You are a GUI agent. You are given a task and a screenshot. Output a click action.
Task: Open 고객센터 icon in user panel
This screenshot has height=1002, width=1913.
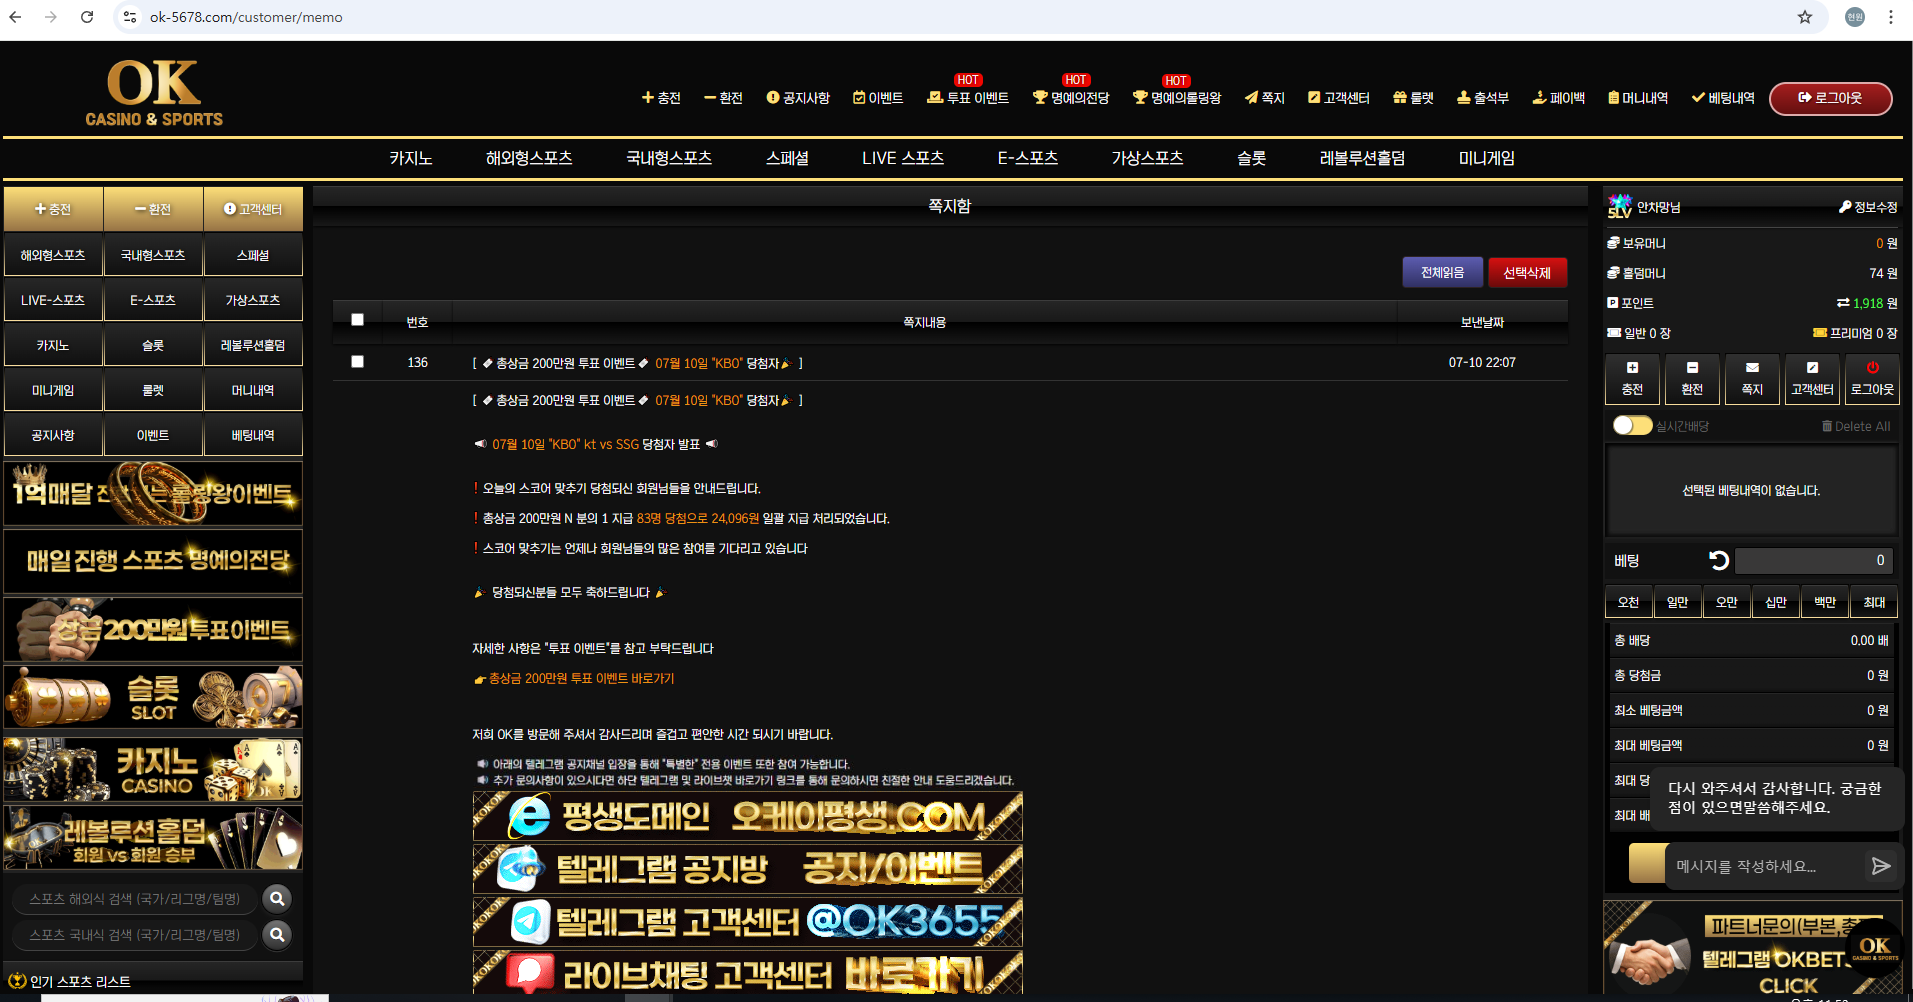click(x=1812, y=379)
